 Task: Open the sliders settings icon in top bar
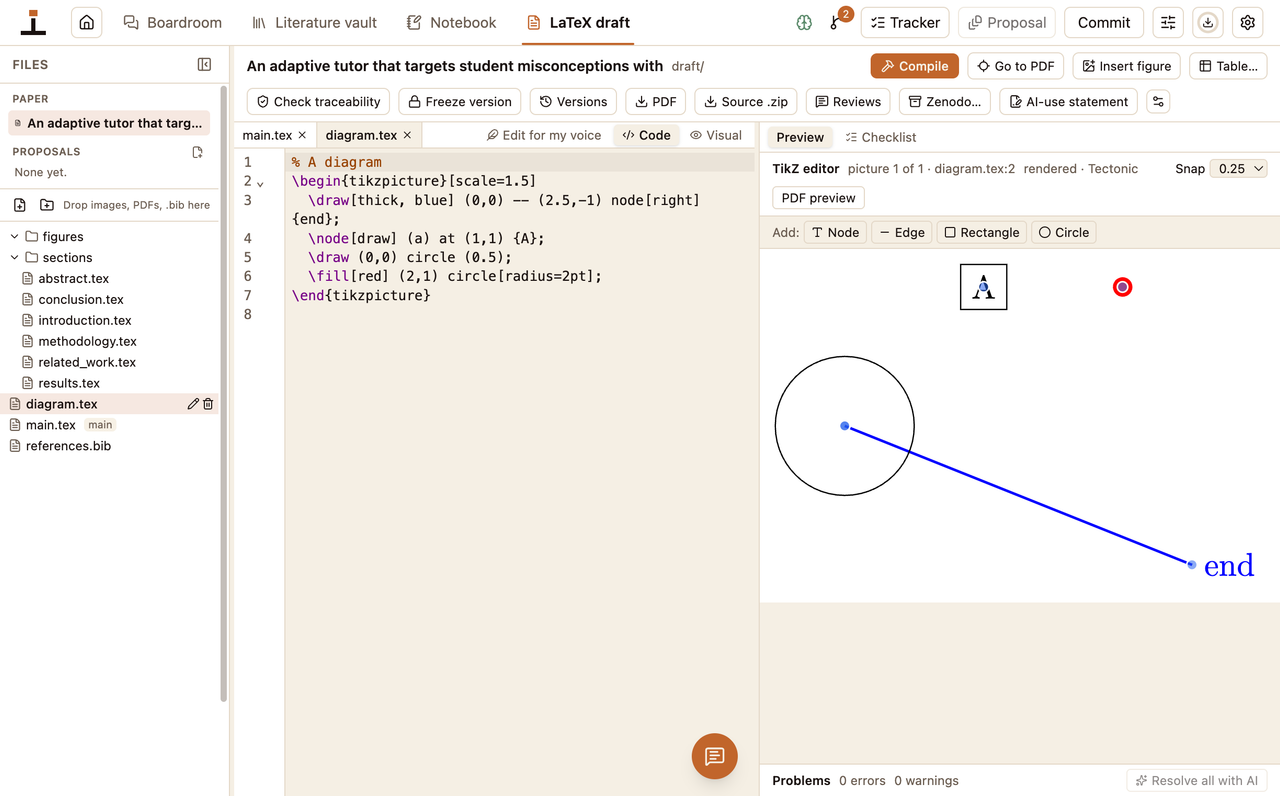coord(1168,22)
